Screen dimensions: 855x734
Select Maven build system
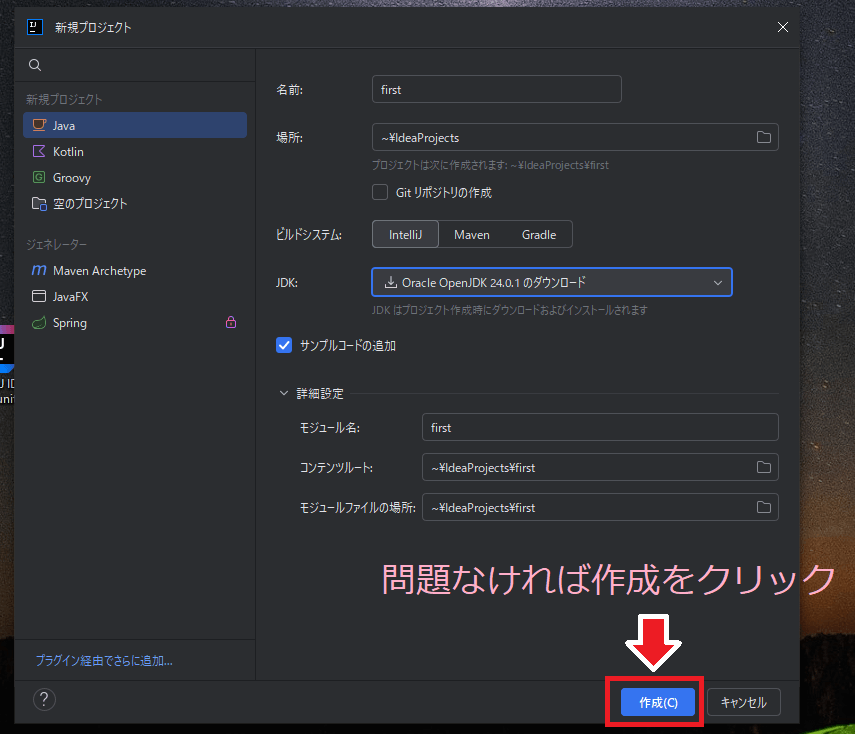[472, 234]
